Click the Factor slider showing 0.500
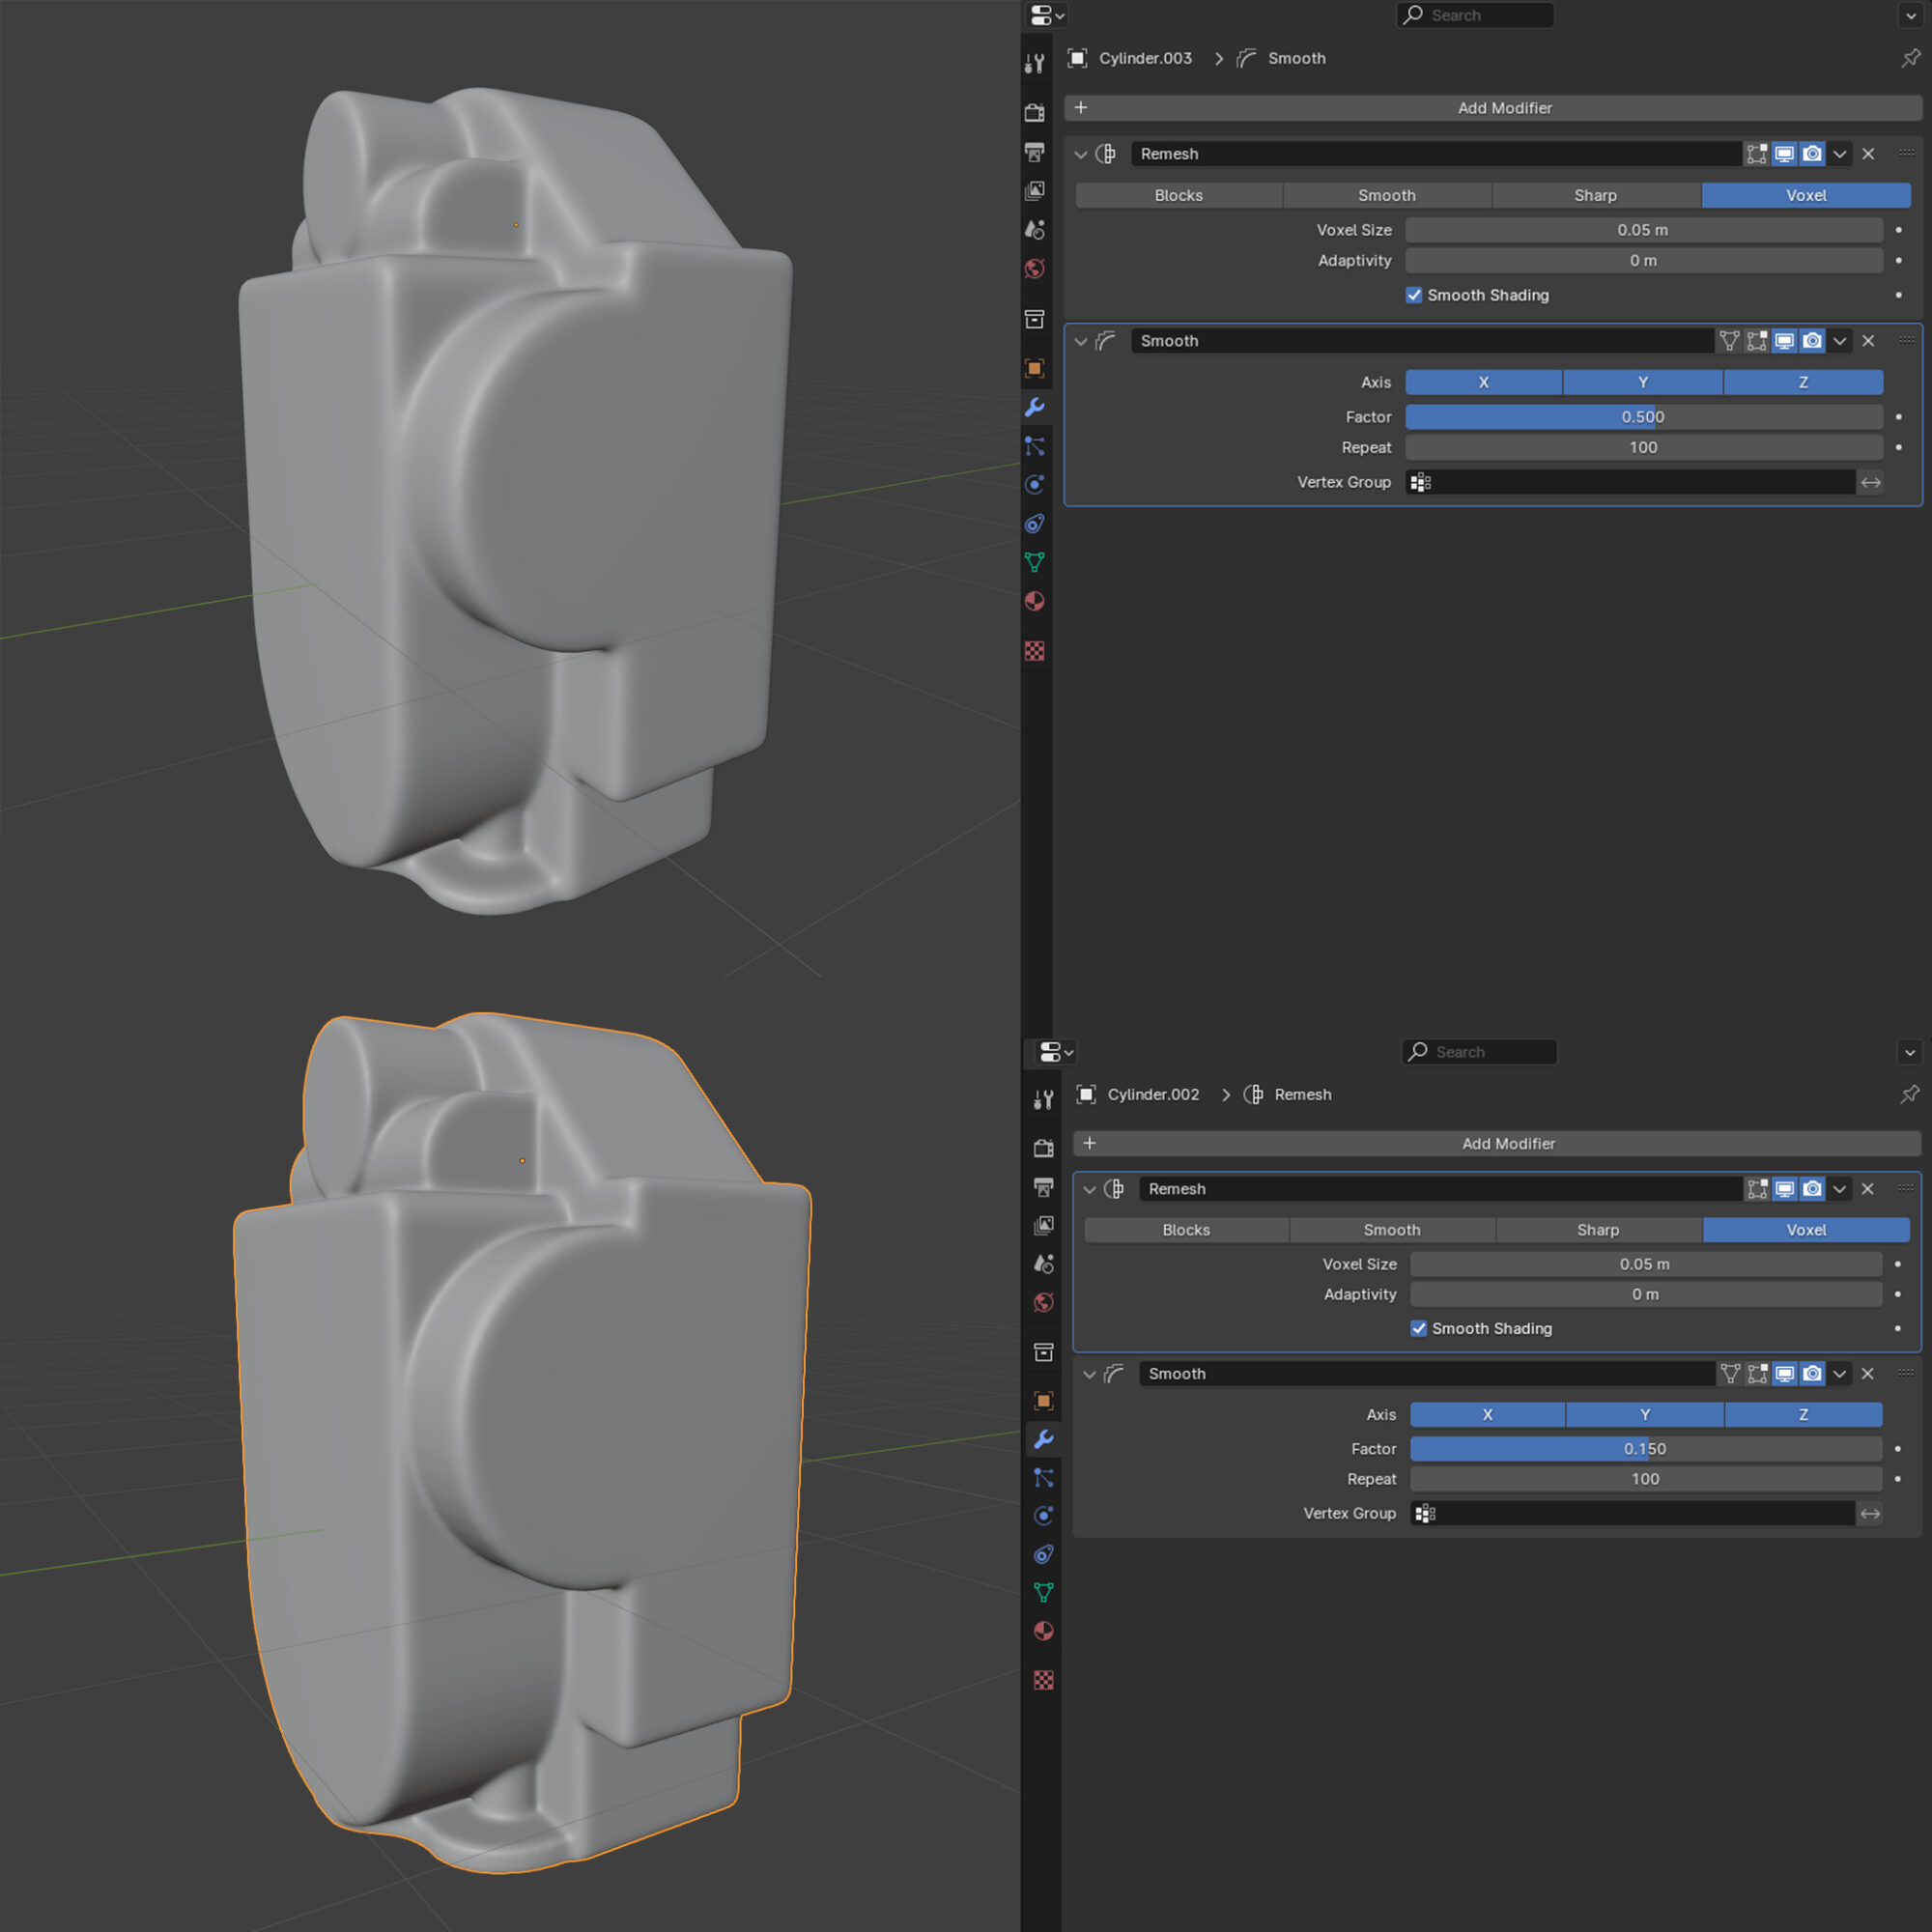This screenshot has width=1932, height=1932. [x=1643, y=417]
